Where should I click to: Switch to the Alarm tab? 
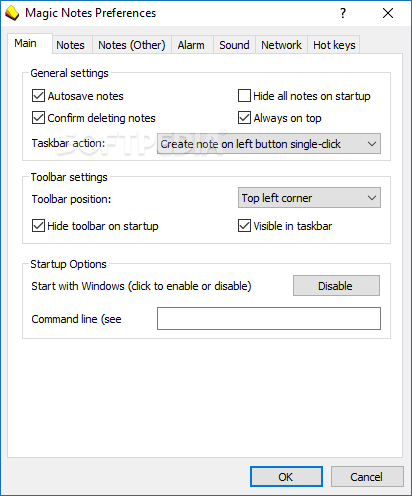click(x=191, y=45)
